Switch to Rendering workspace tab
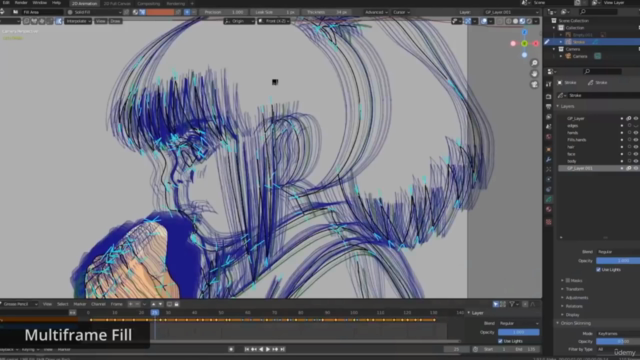This screenshot has width=640, height=360. tap(176, 3)
